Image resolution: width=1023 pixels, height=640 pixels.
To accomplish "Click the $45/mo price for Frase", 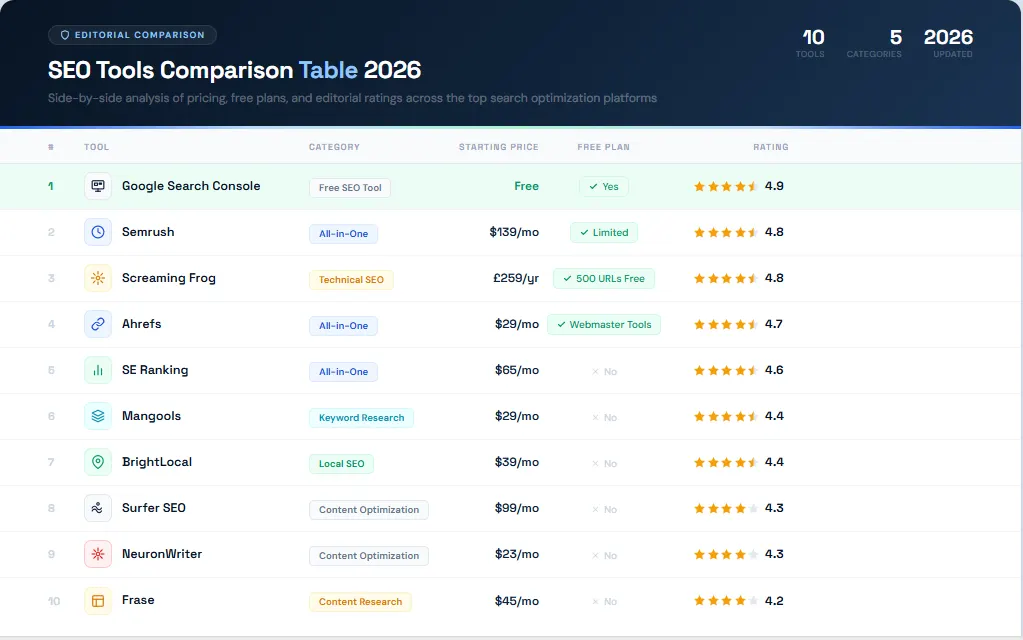I will 517,601.
